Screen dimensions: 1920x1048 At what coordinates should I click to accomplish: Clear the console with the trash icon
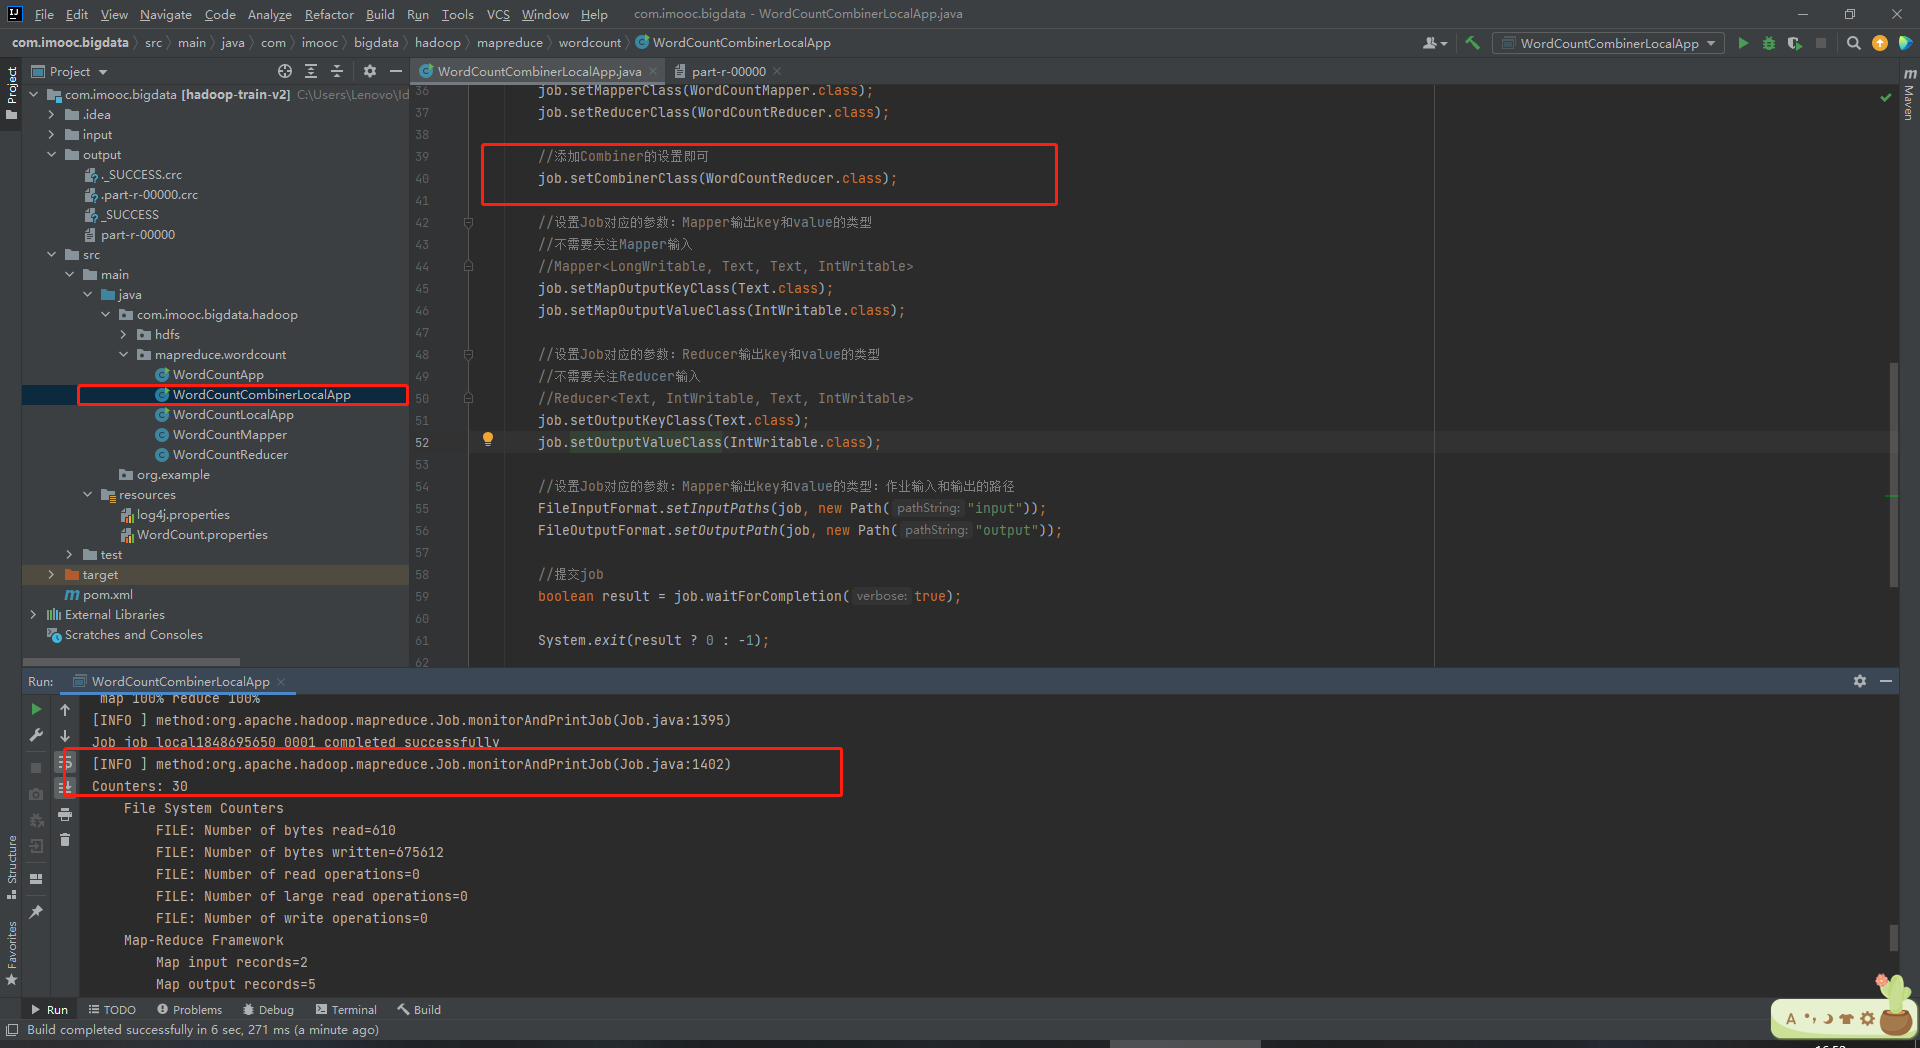point(65,840)
